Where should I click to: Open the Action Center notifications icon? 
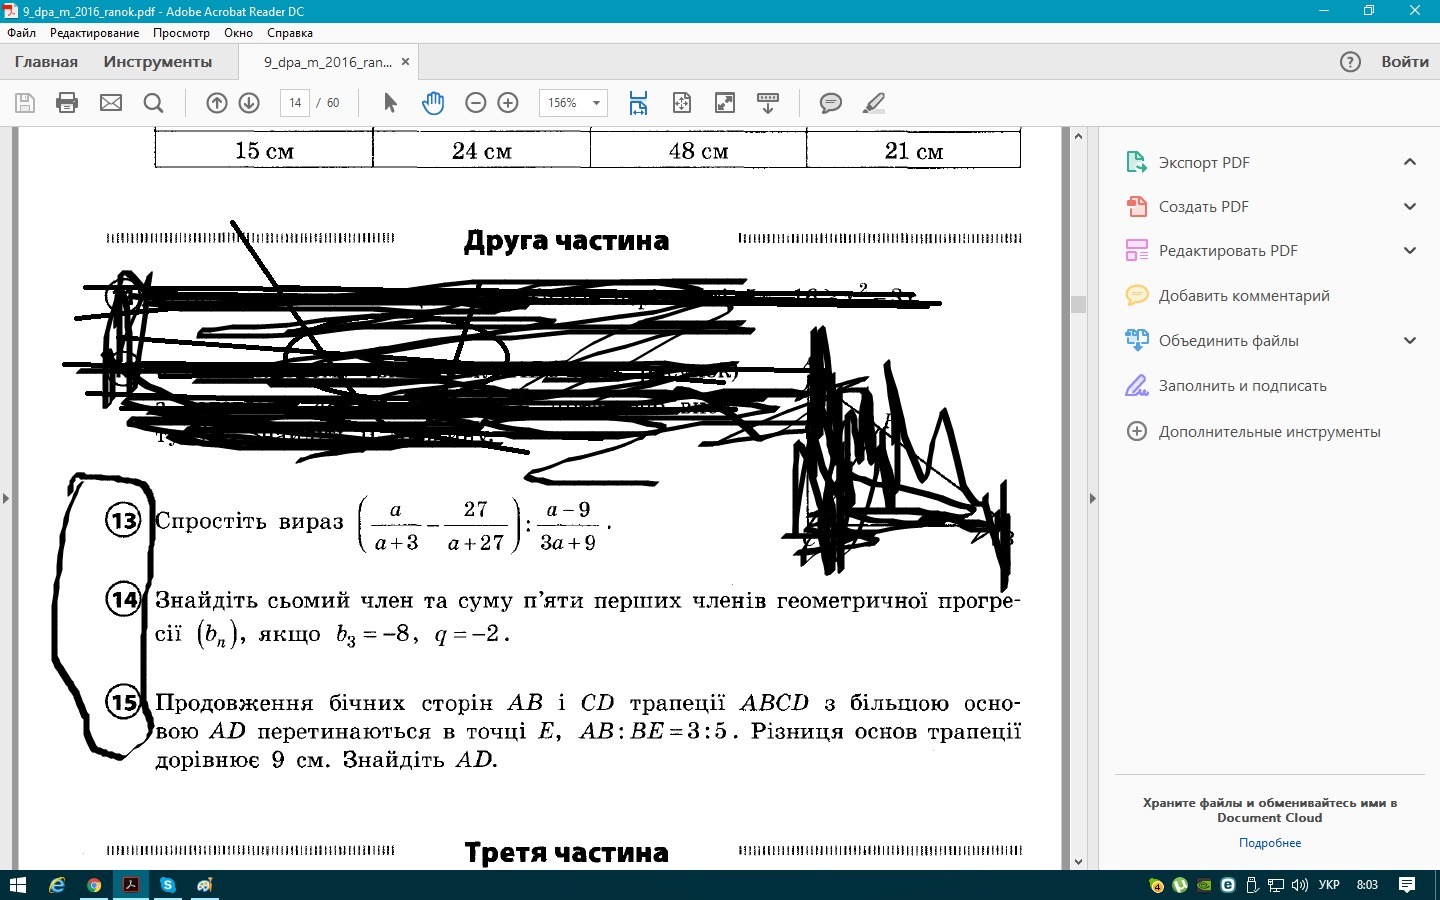1407,885
